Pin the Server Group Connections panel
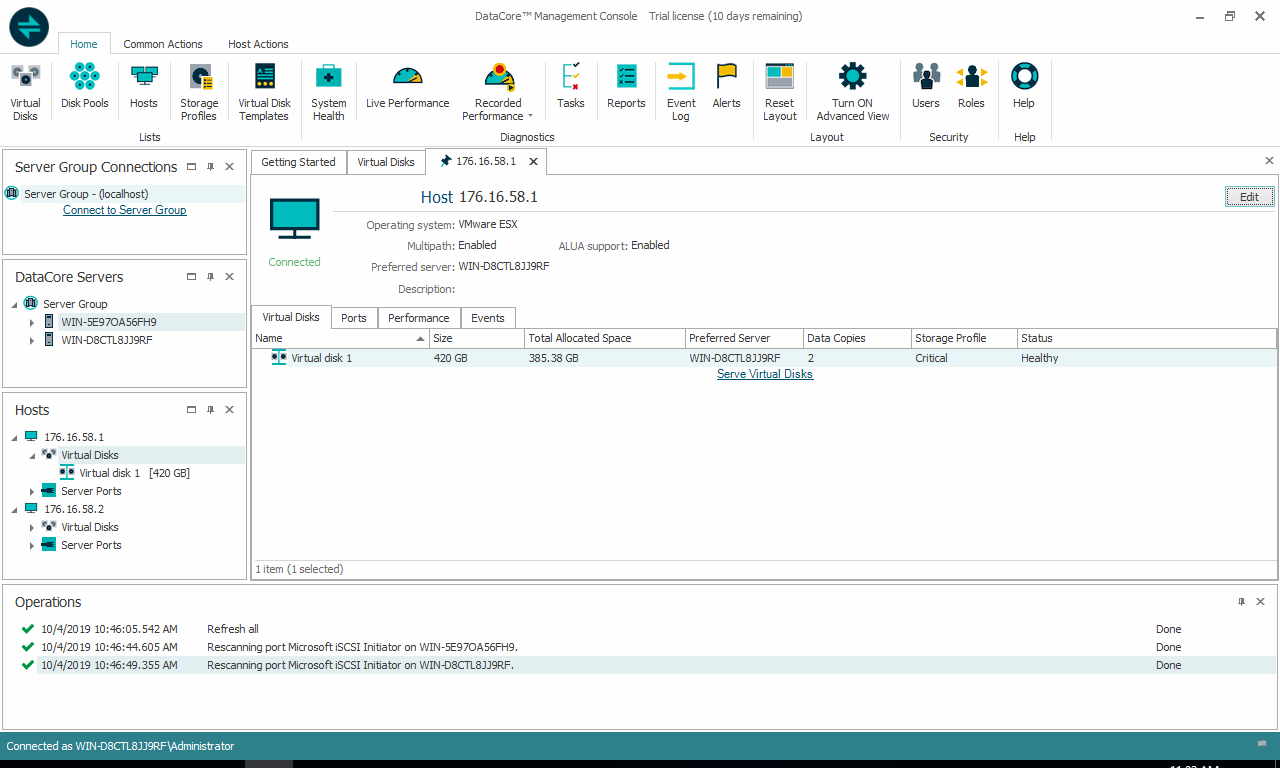Image resolution: width=1280 pixels, height=768 pixels. click(210, 167)
